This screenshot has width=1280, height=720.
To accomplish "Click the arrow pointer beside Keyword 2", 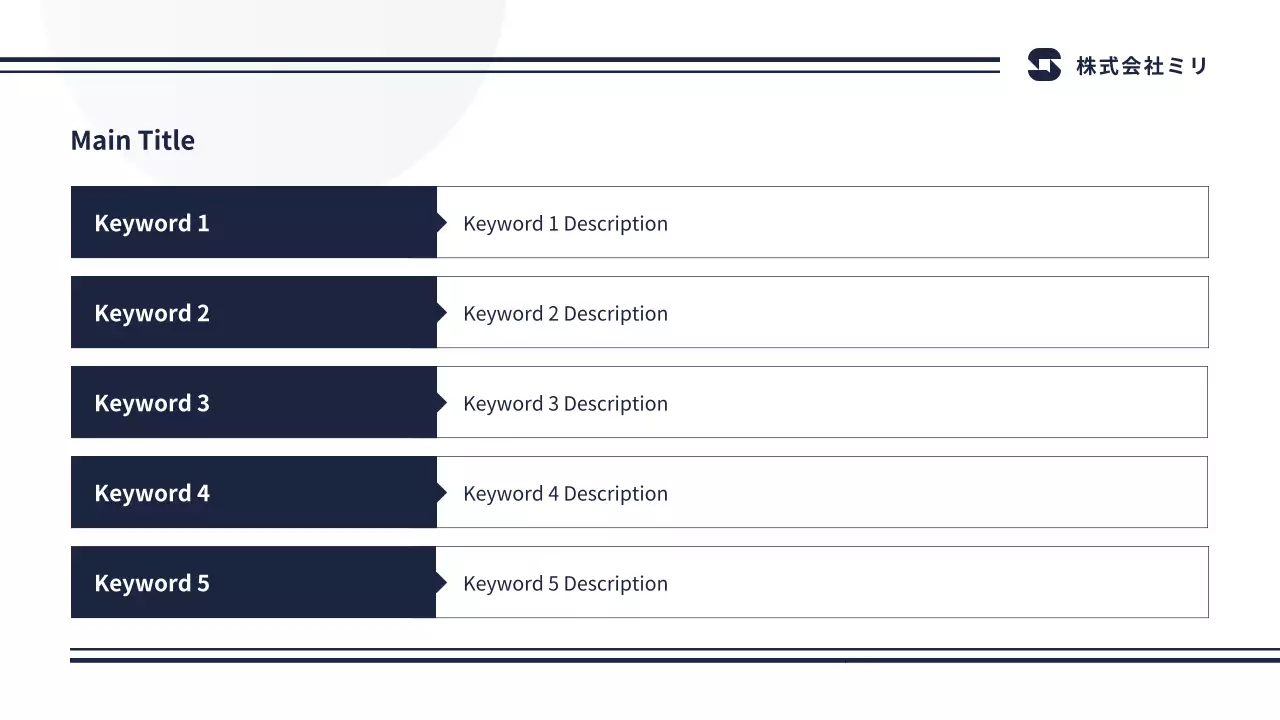I will pyautogui.click(x=441, y=312).
